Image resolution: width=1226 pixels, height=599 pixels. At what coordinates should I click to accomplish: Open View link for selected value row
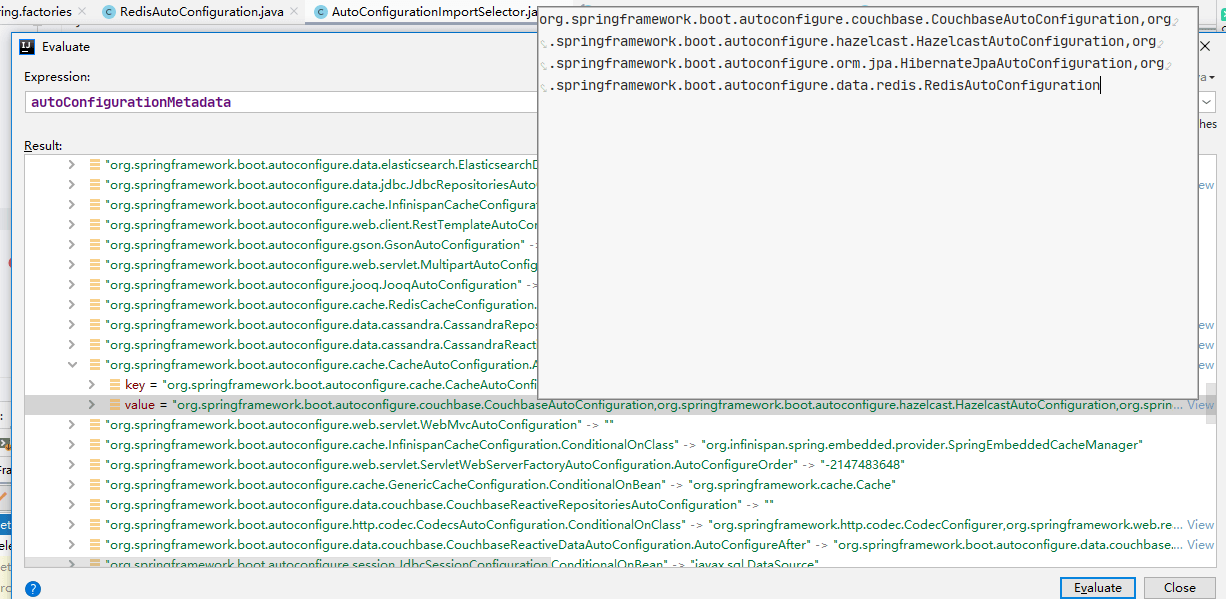pos(1200,405)
